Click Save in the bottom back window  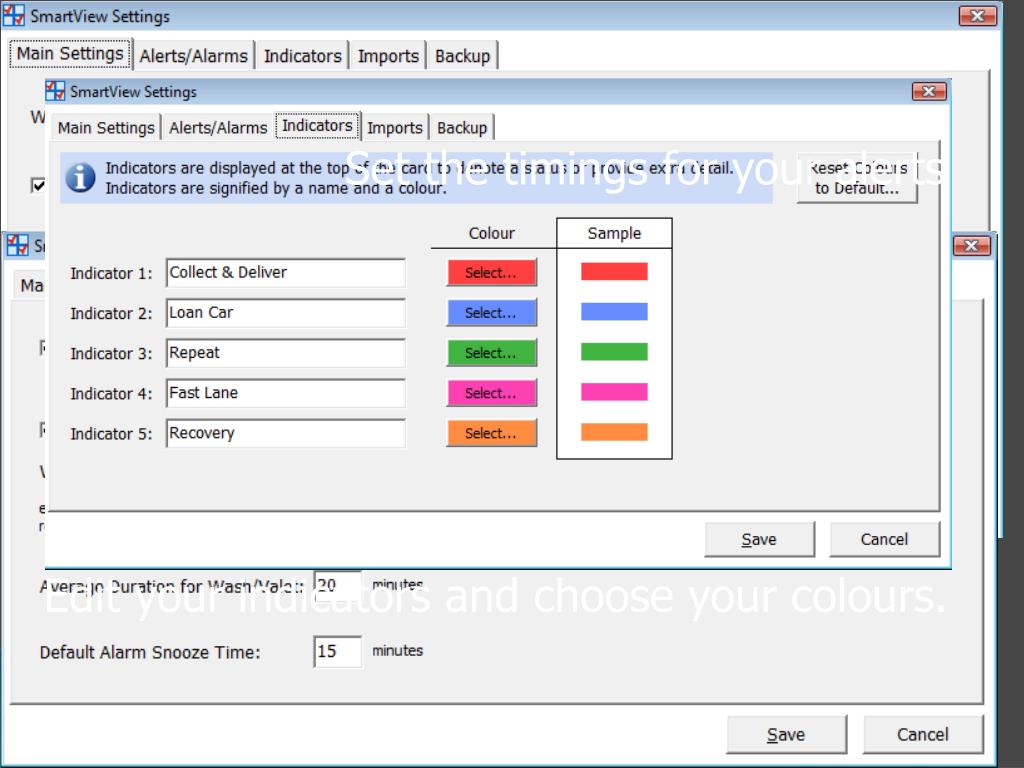[786, 735]
